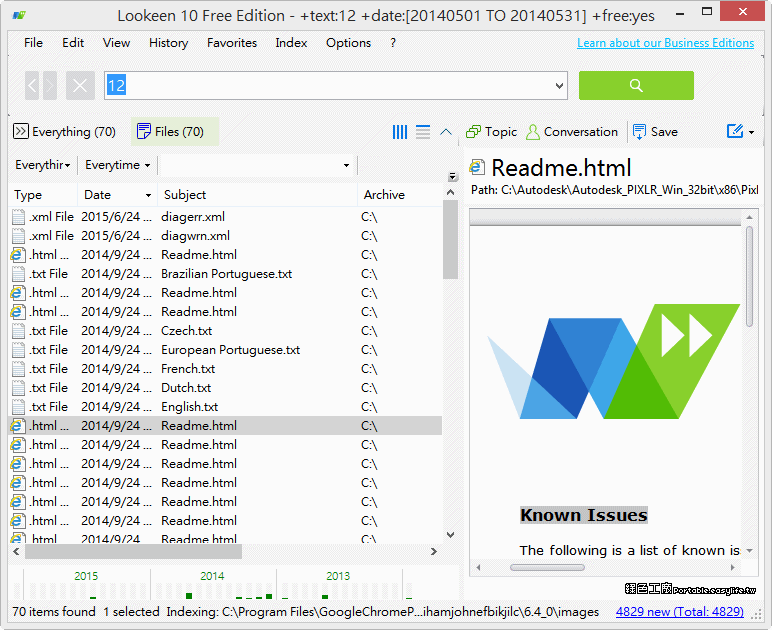Screen dimensions: 772x630
Task: Open the Everytime date filter dropdown
Action: click(x=118, y=165)
